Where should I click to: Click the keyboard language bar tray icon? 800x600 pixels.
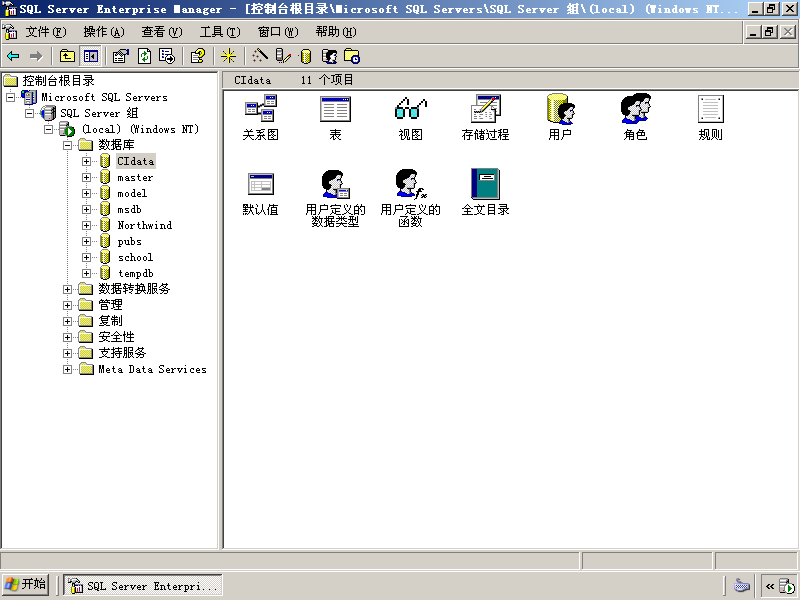[742, 586]
